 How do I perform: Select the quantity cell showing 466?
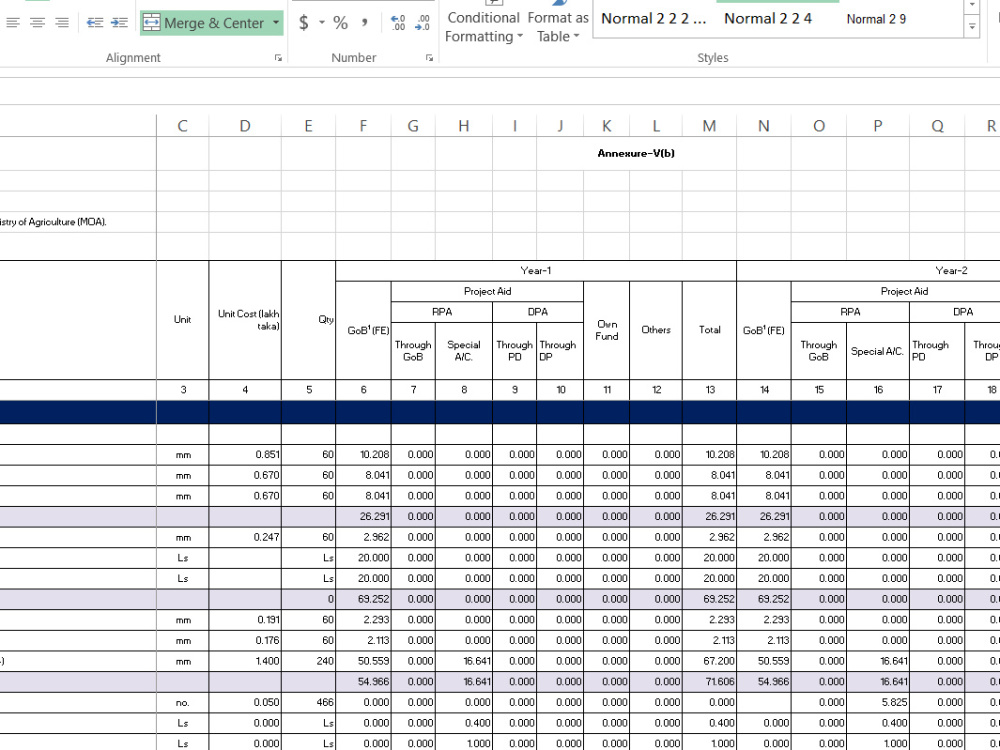[x=308, y=702]
